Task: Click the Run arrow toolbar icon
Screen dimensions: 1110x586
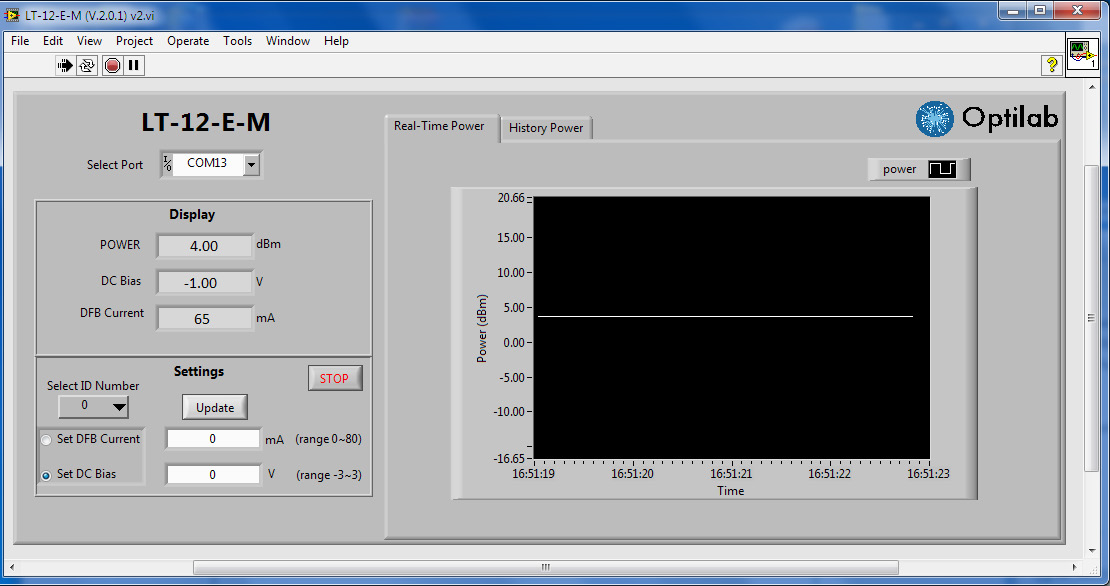Action: pyautogui.click(x=65, y=65)
